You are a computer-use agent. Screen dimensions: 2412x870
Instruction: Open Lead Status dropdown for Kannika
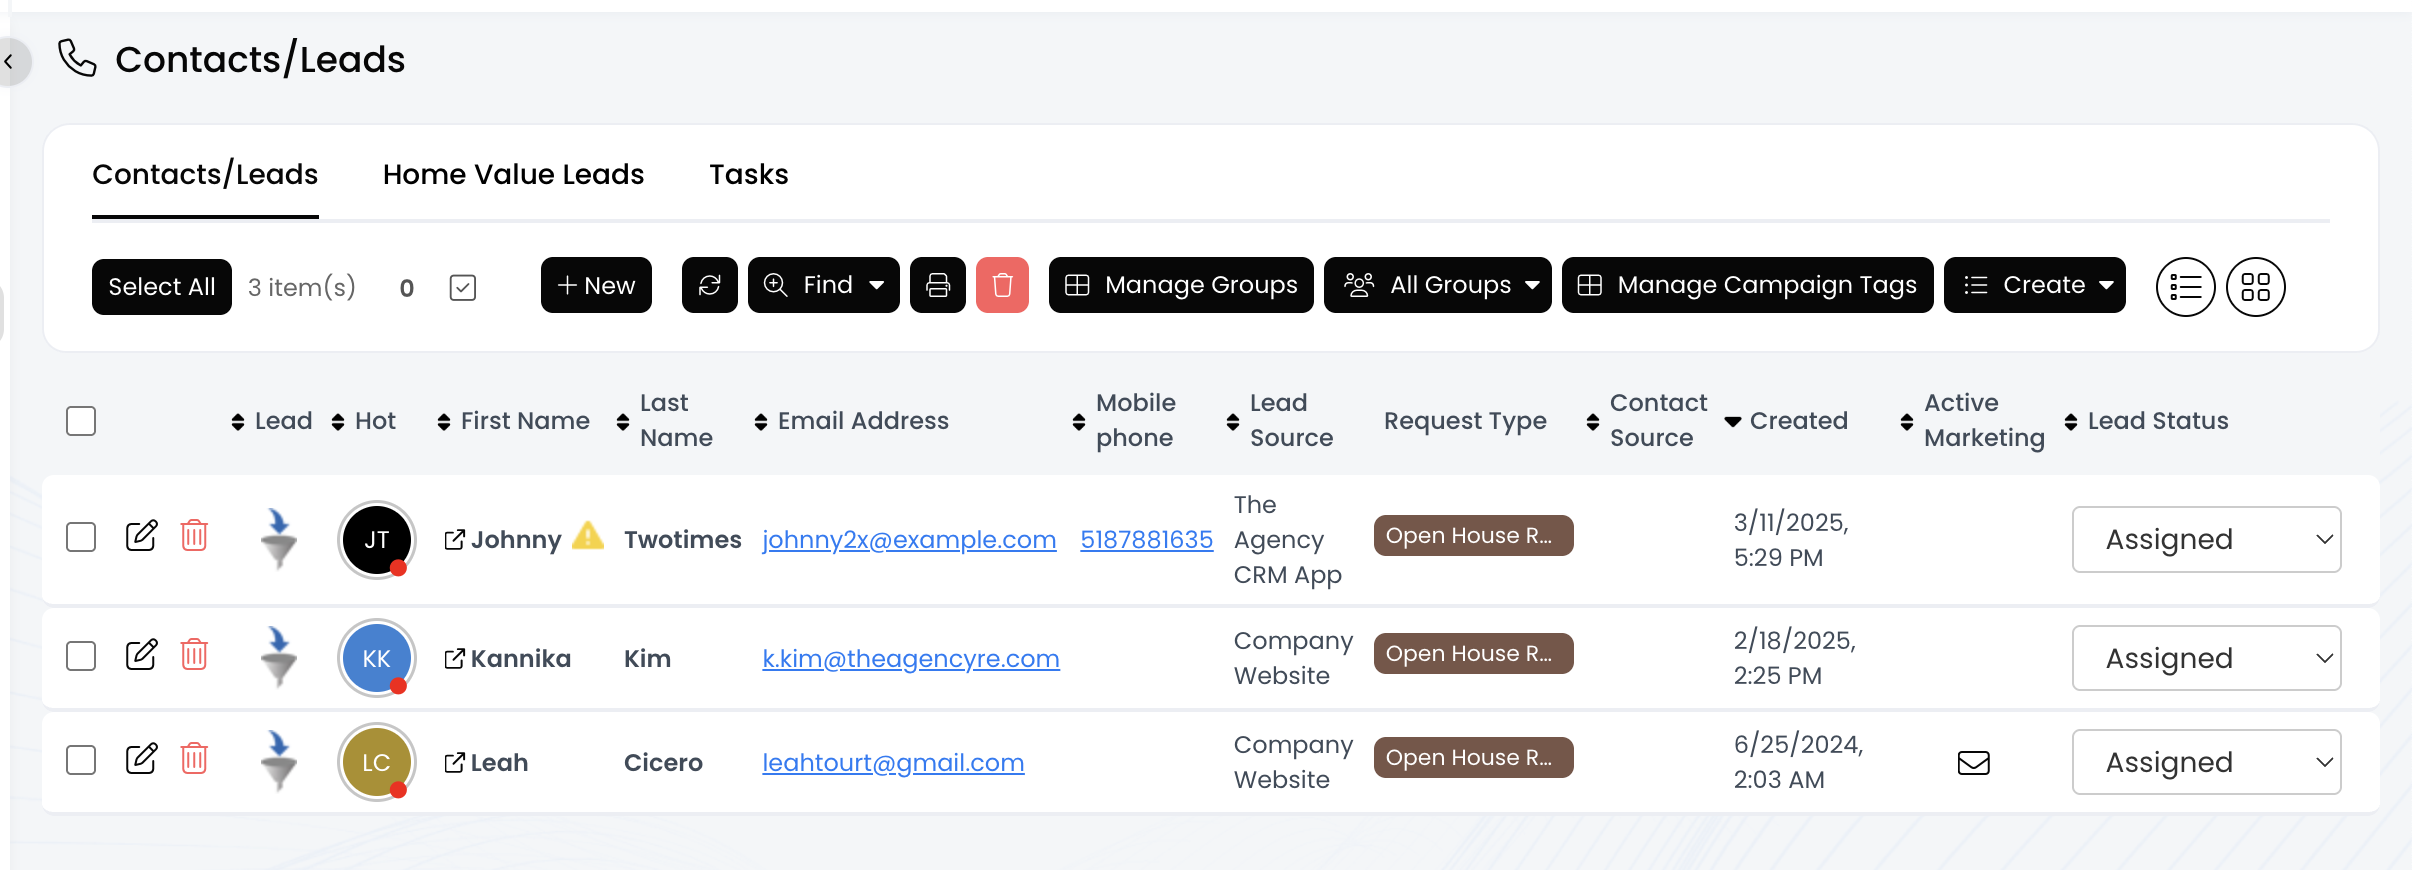pos(2206,658)
